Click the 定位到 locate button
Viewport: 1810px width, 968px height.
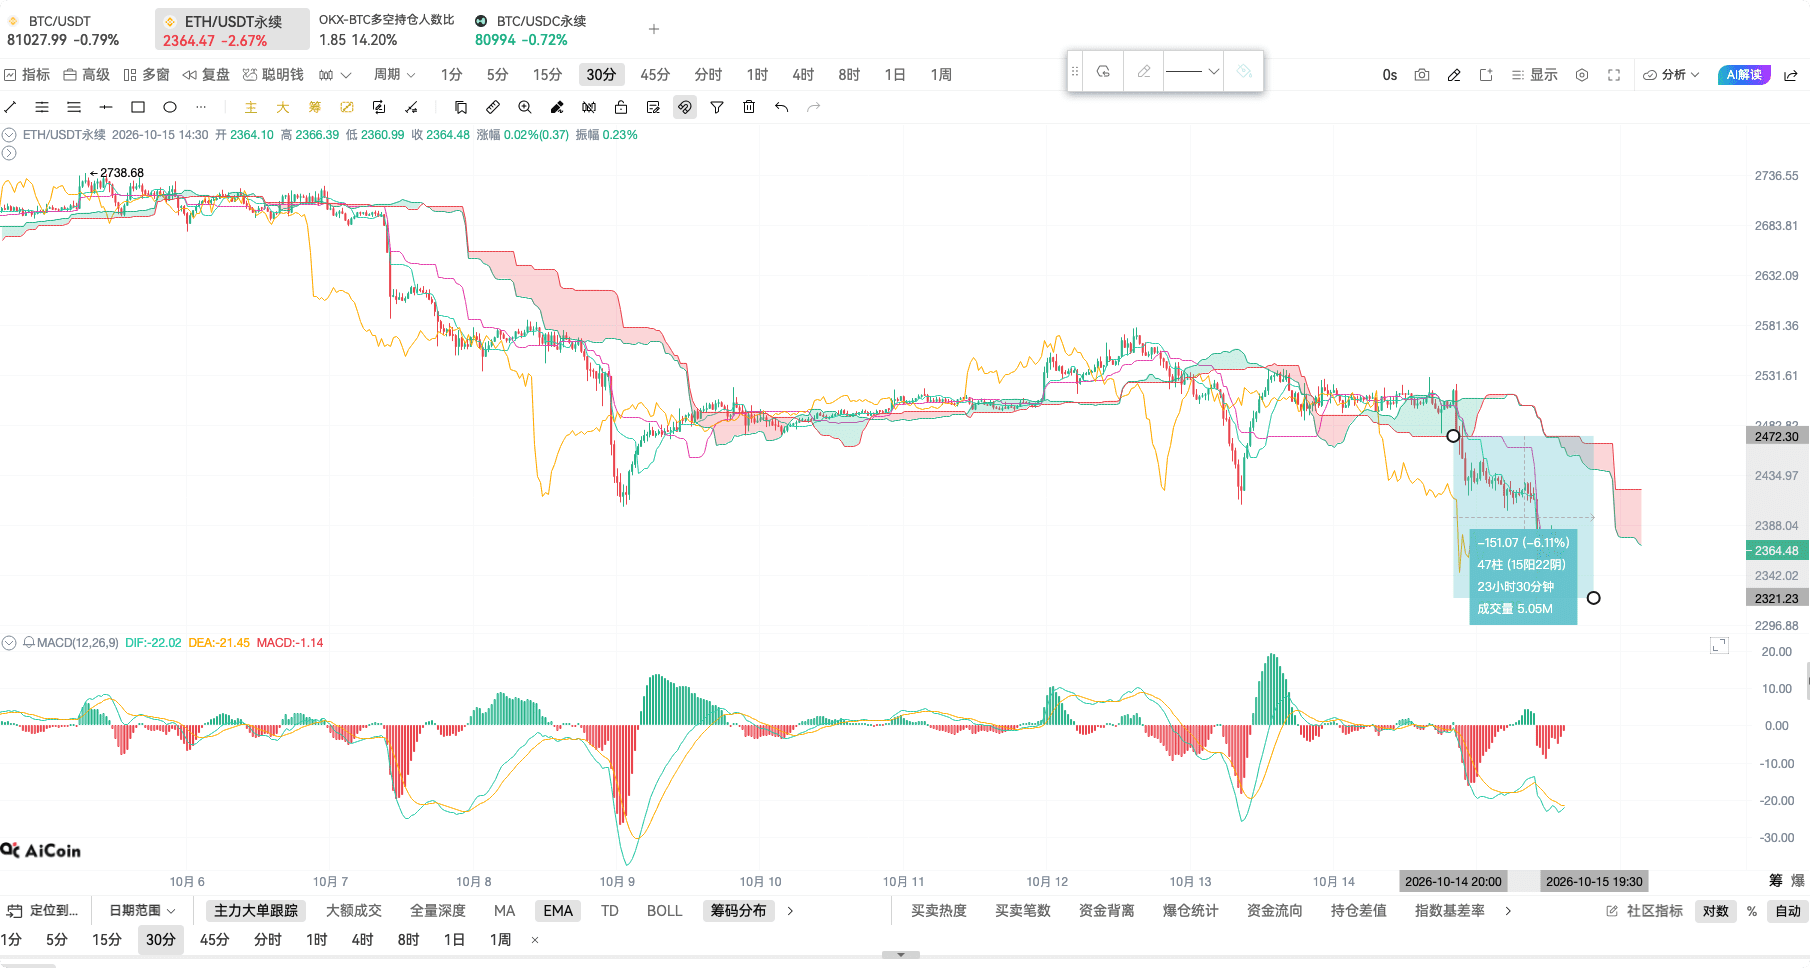coord(43,911)
